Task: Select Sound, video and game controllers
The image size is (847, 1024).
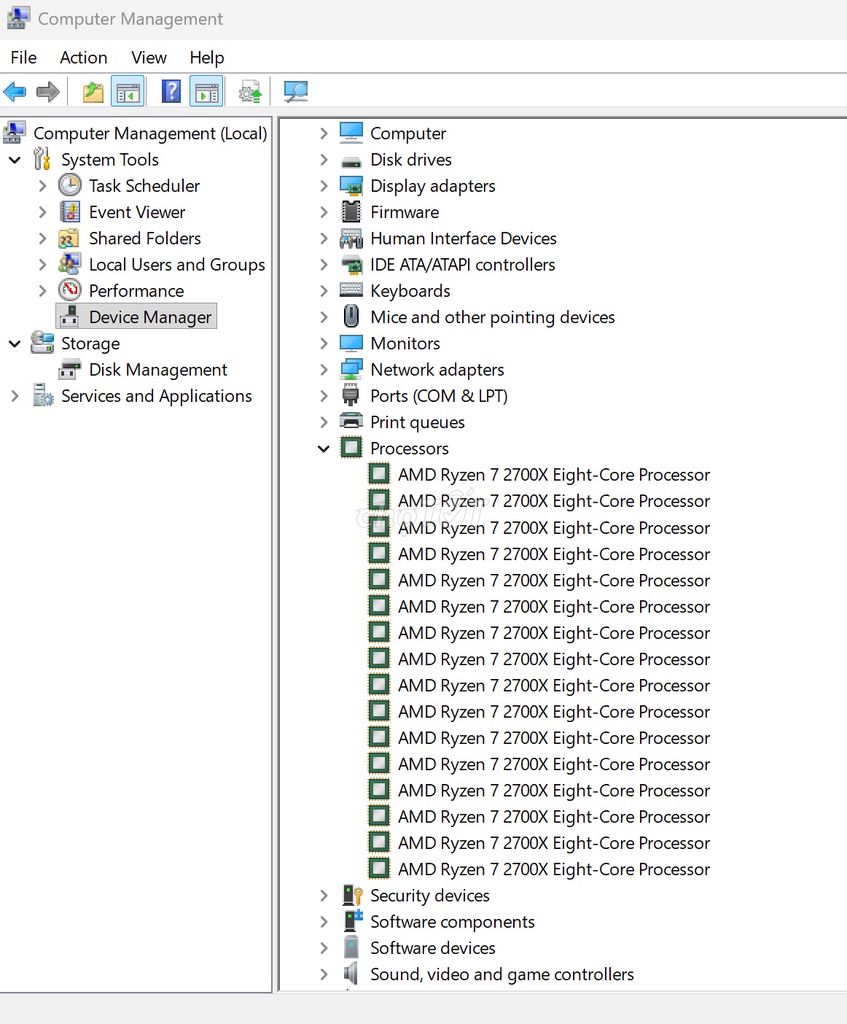Action: (502, 974)
